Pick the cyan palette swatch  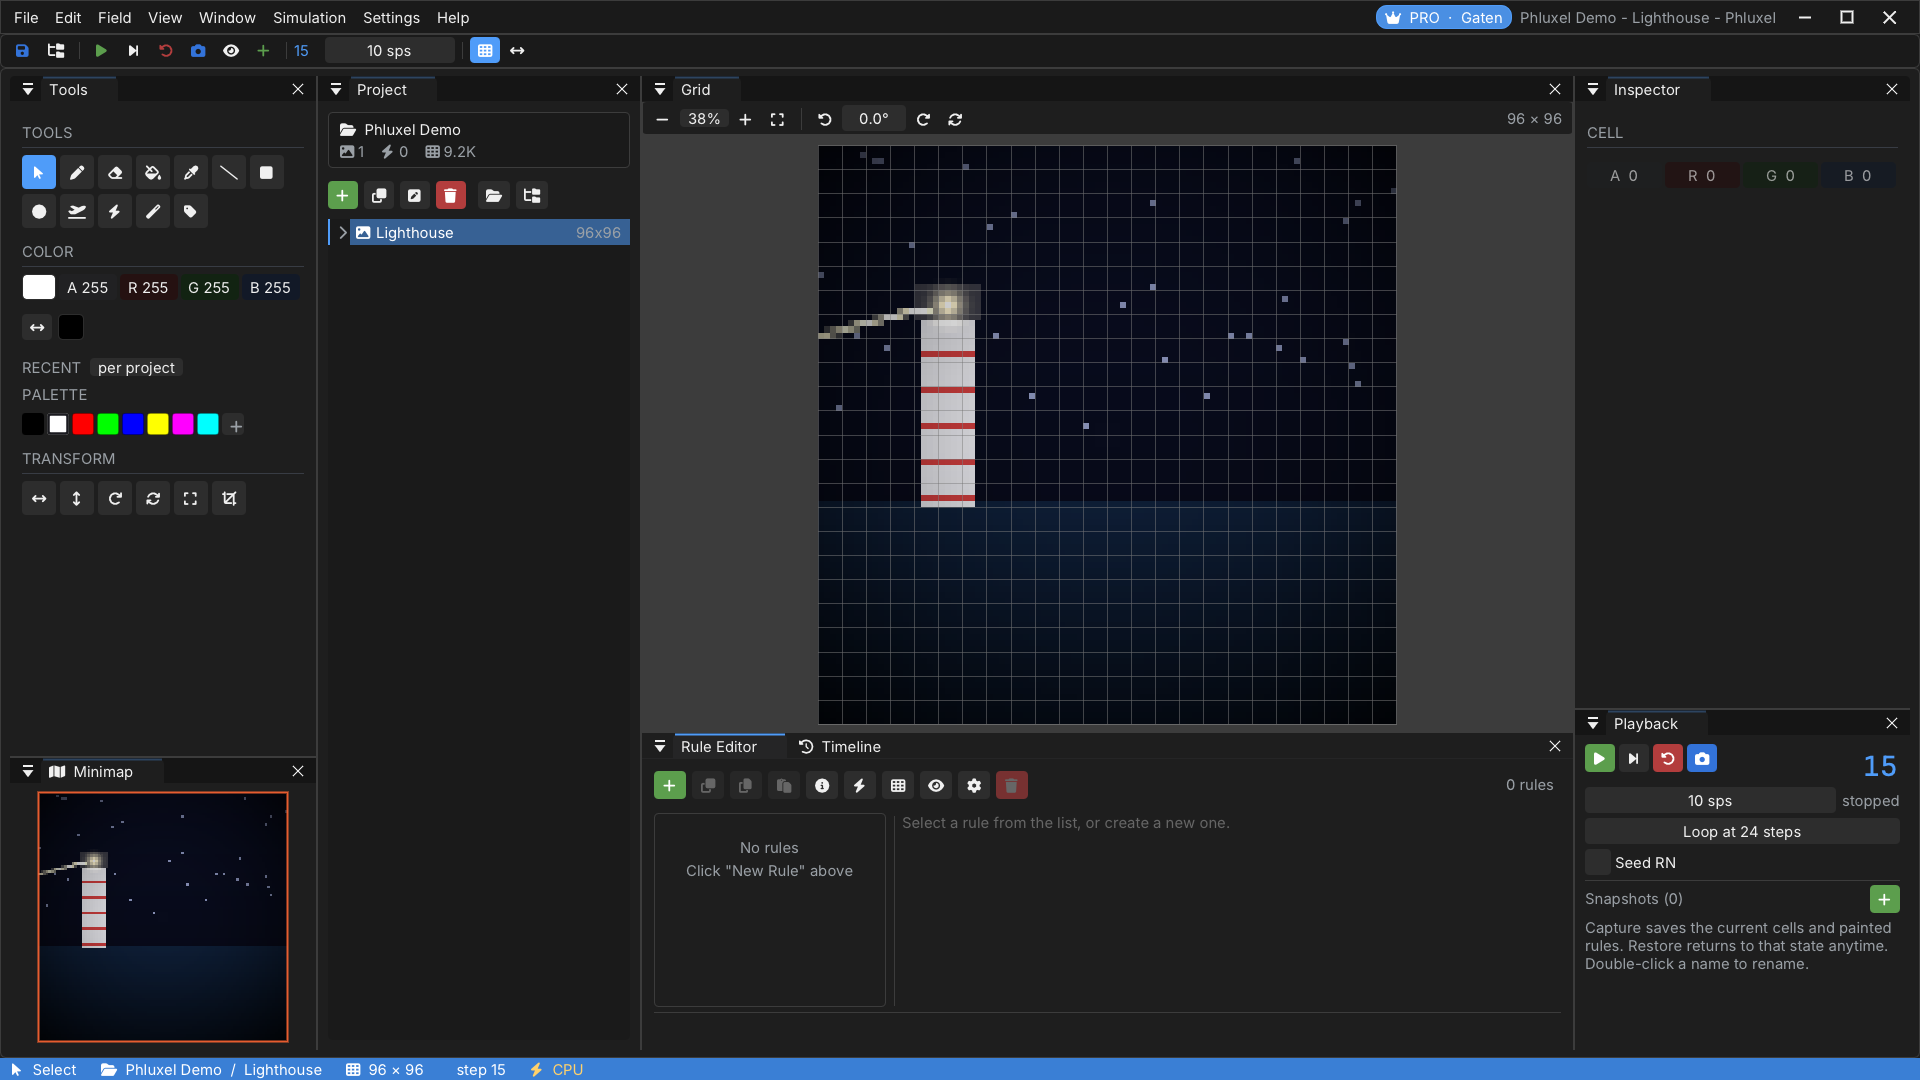point(208,425)
